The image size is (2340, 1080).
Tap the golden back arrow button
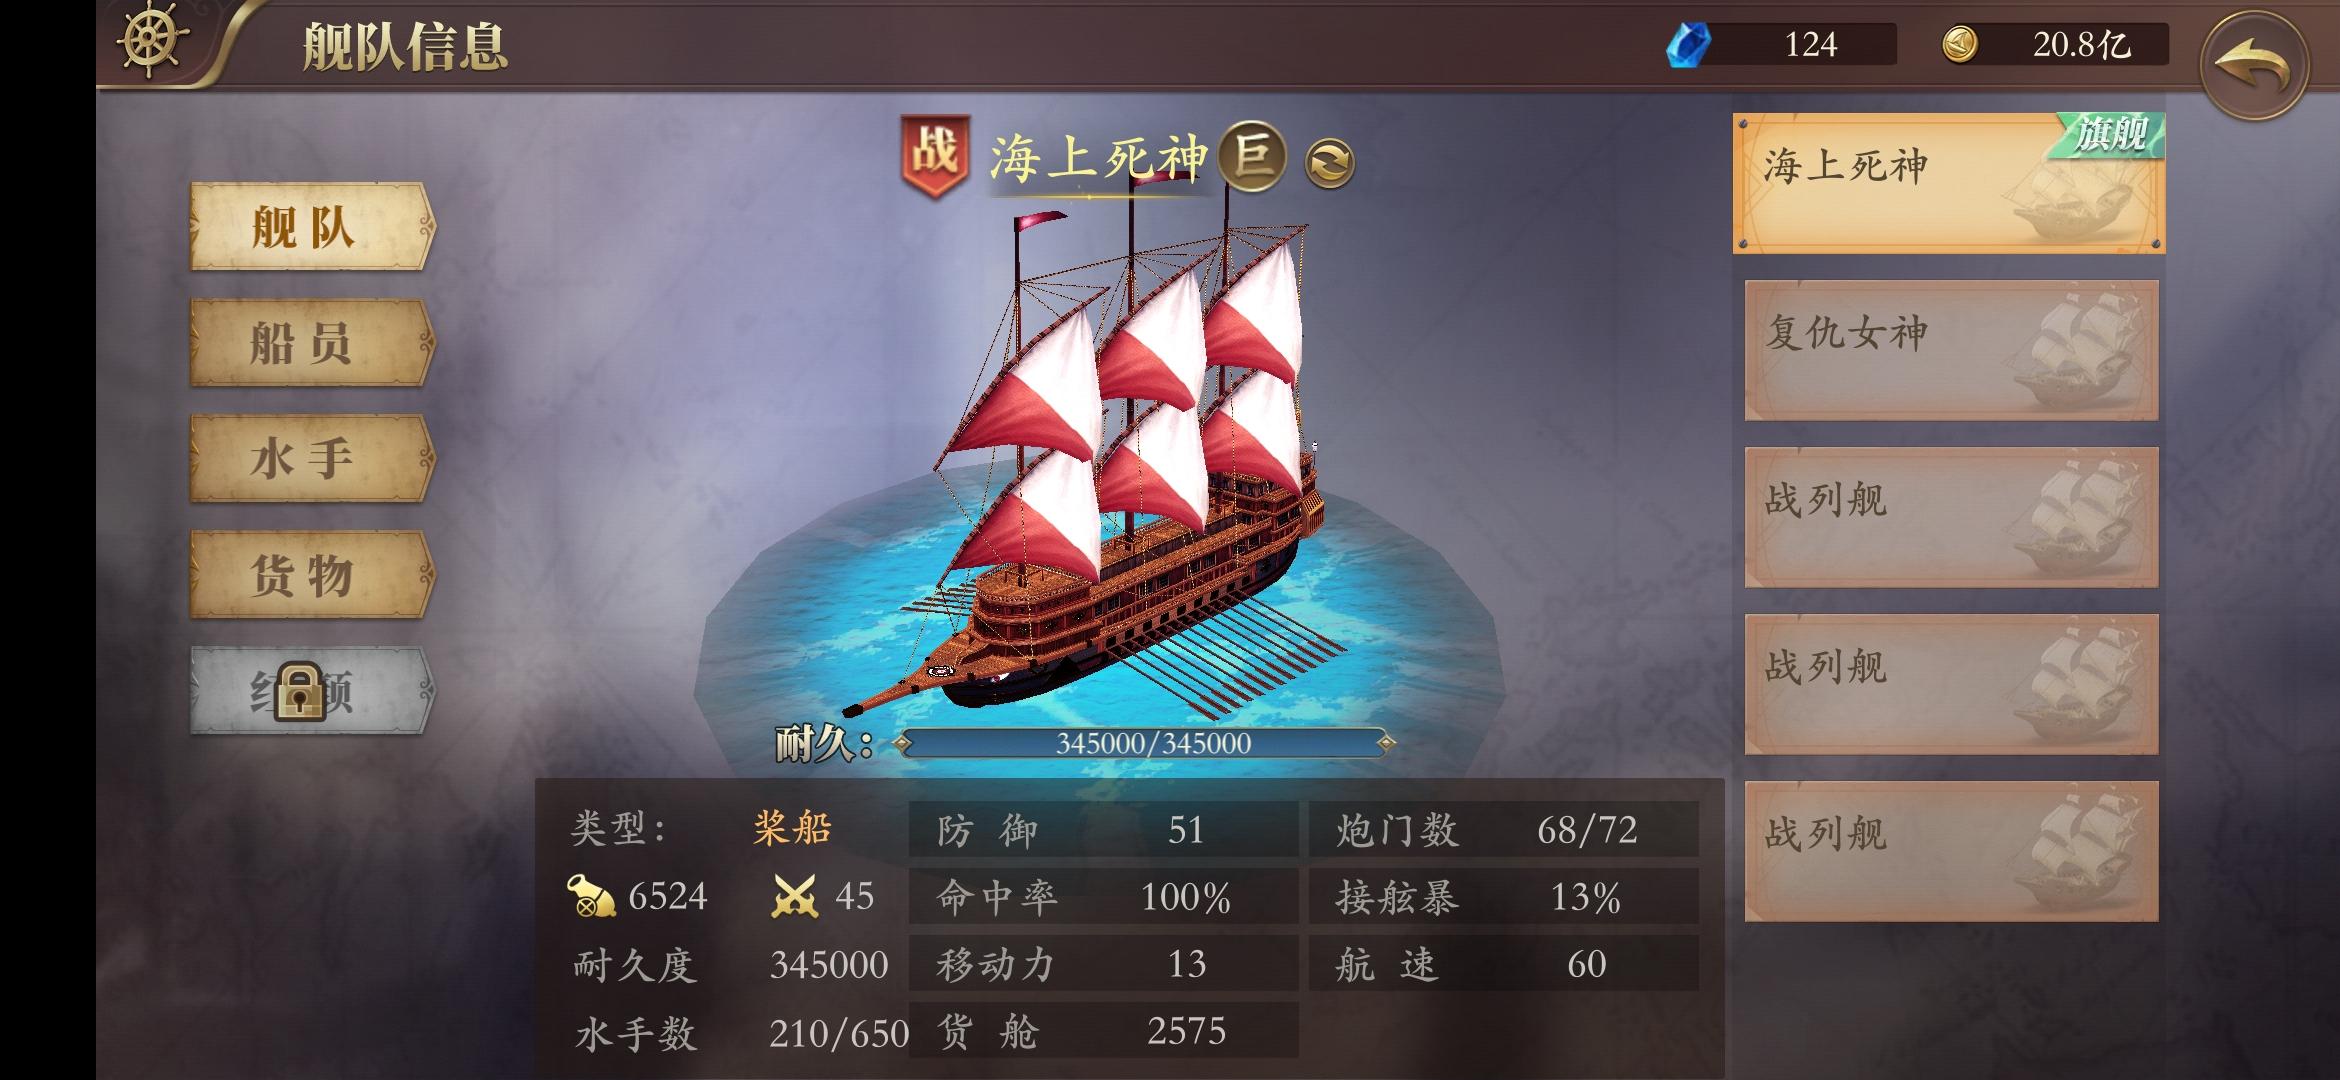pyautogui.click(x=2254, y=66)
